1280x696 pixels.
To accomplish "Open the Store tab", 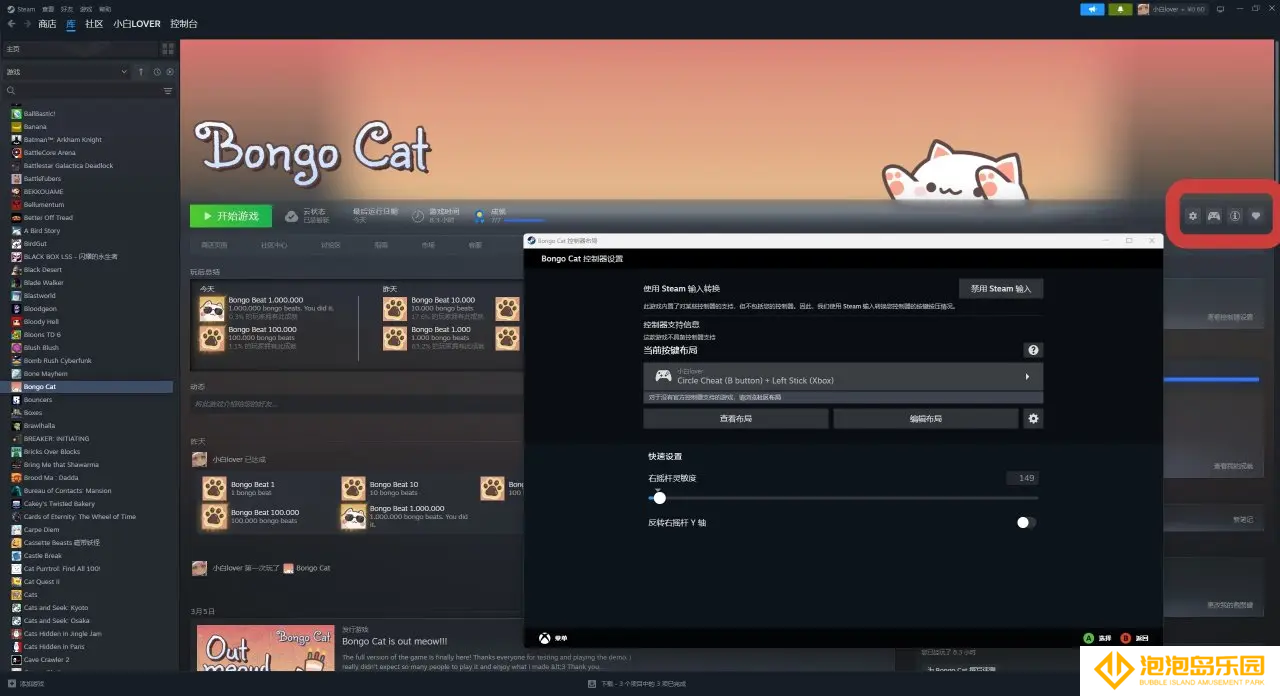I will pos(47,24).
